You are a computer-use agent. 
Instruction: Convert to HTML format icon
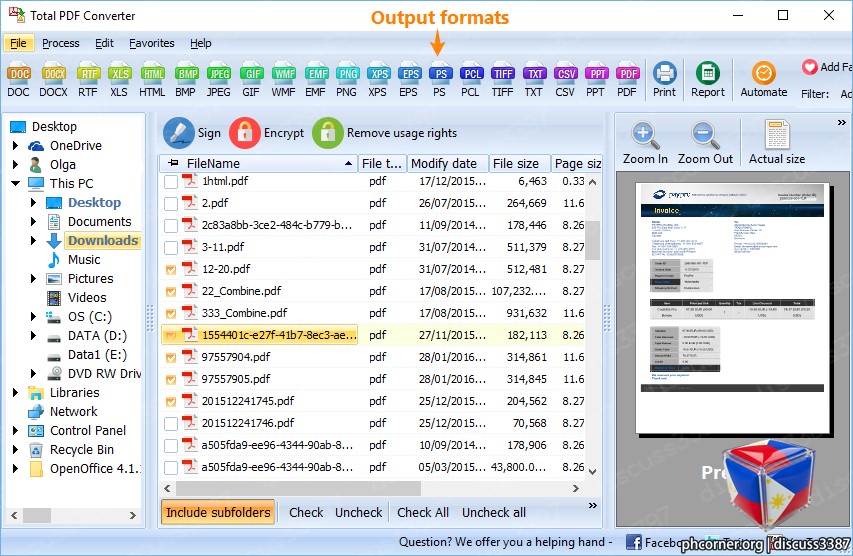coord(152,80)
